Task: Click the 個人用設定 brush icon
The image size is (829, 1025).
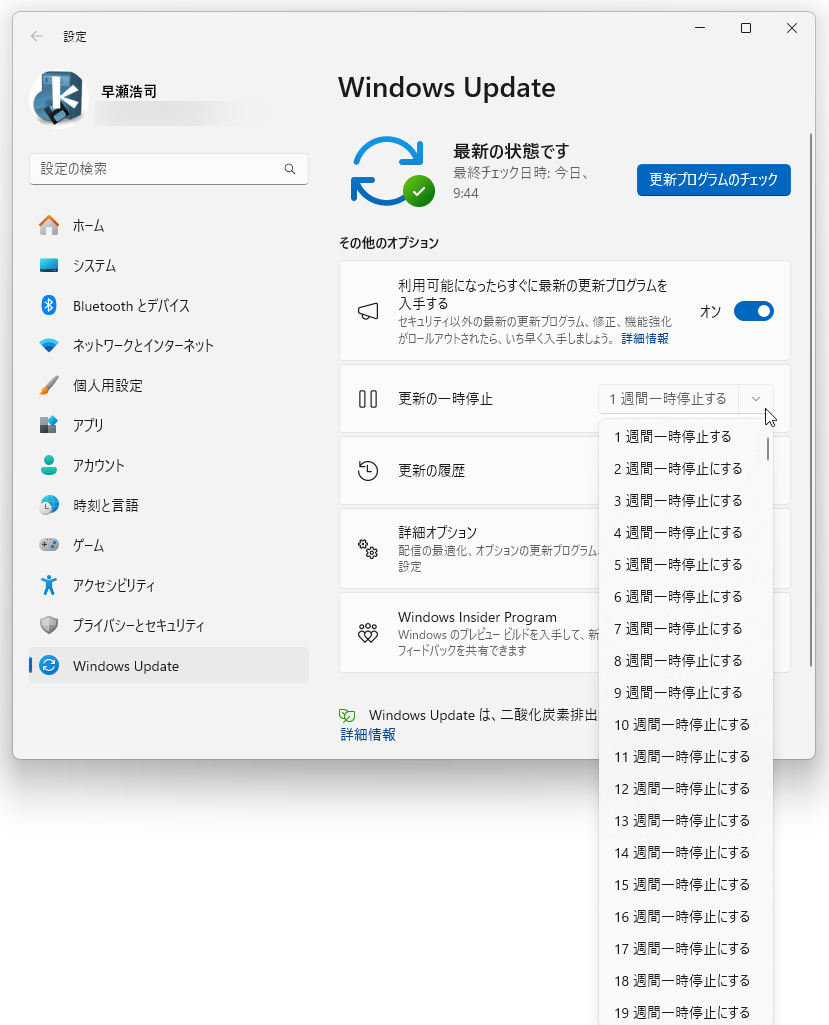Action: [x=49, y=385]
